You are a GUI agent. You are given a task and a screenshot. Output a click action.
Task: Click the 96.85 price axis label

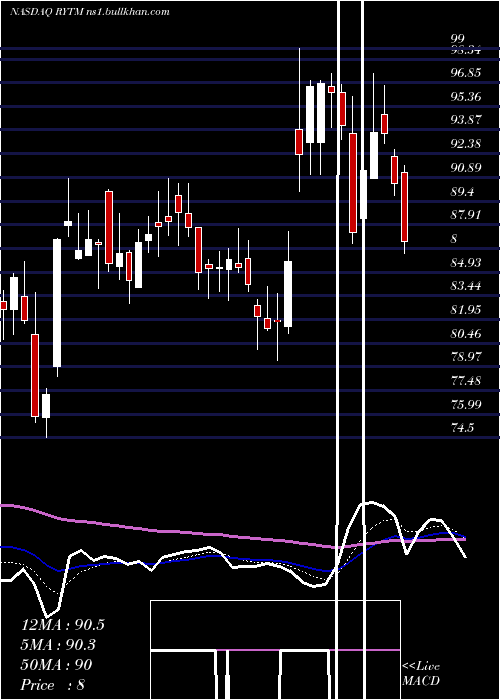pyautogui.click(x=466, y=72)
